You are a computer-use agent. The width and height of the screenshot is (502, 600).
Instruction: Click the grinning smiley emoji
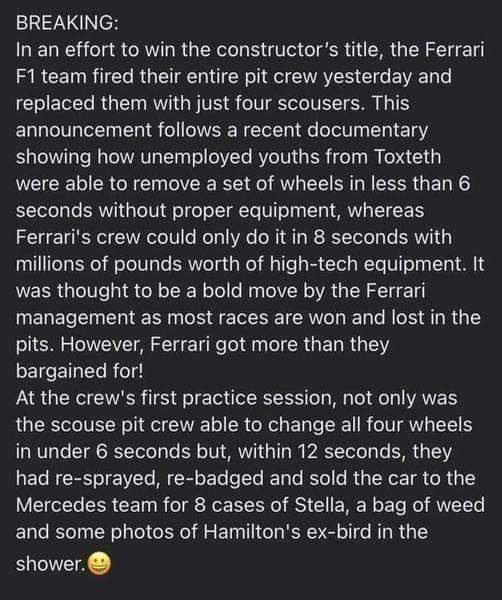point(99,564)
